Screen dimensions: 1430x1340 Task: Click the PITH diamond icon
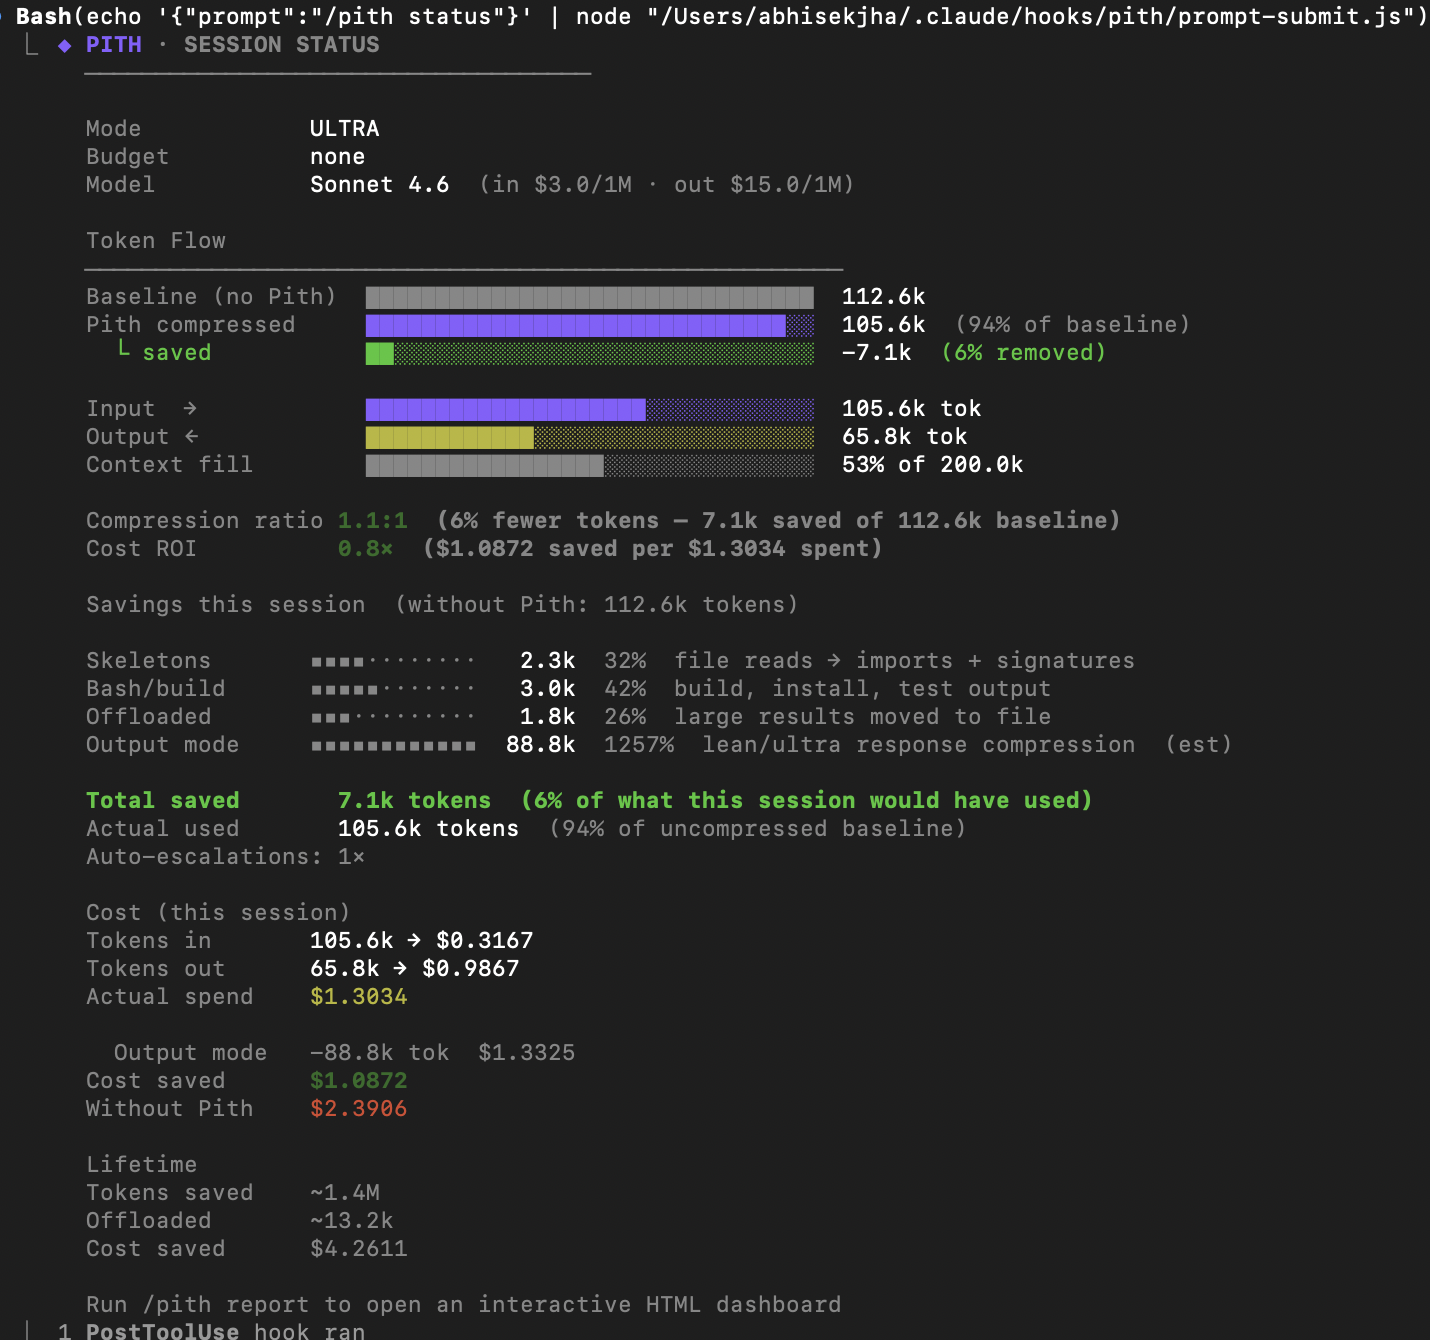[x=65, y=44]
